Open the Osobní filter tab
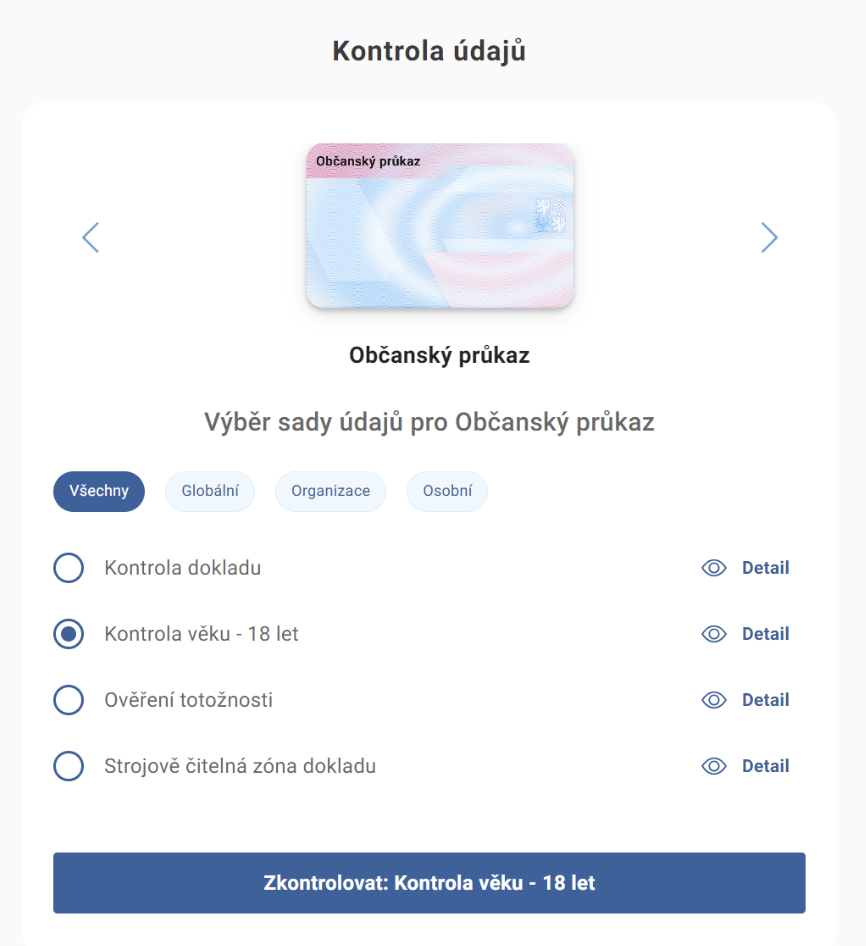Viewport: 866px width, 946px height. (447, 491)
